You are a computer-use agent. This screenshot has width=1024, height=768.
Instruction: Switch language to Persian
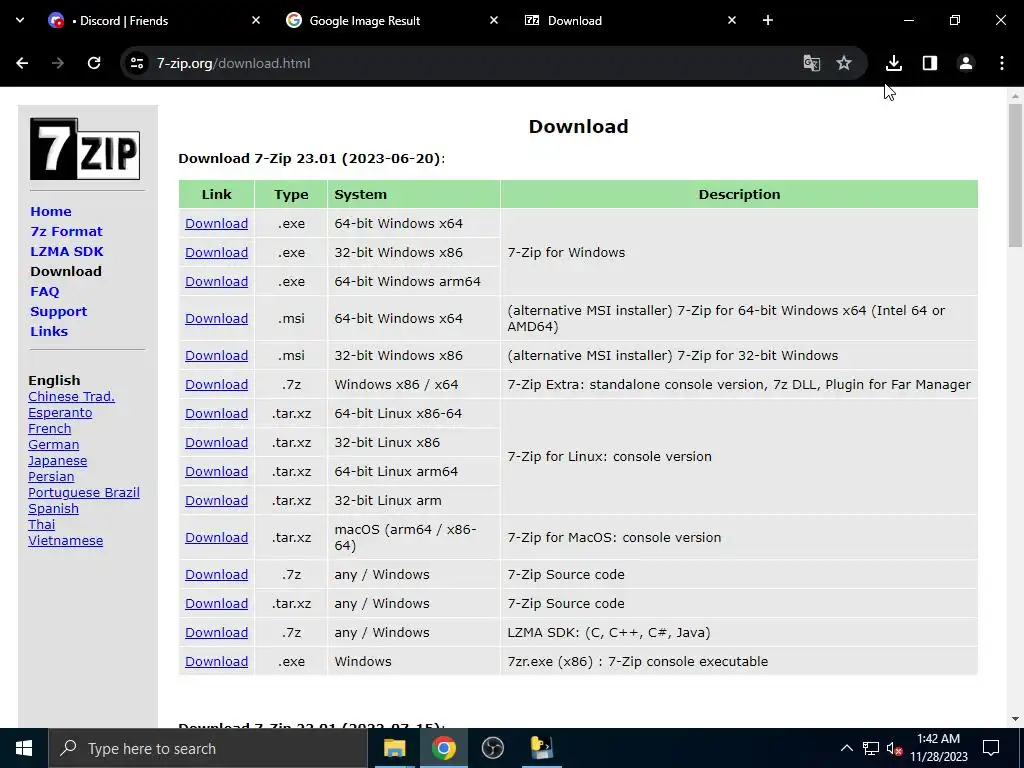click(51, 477)
